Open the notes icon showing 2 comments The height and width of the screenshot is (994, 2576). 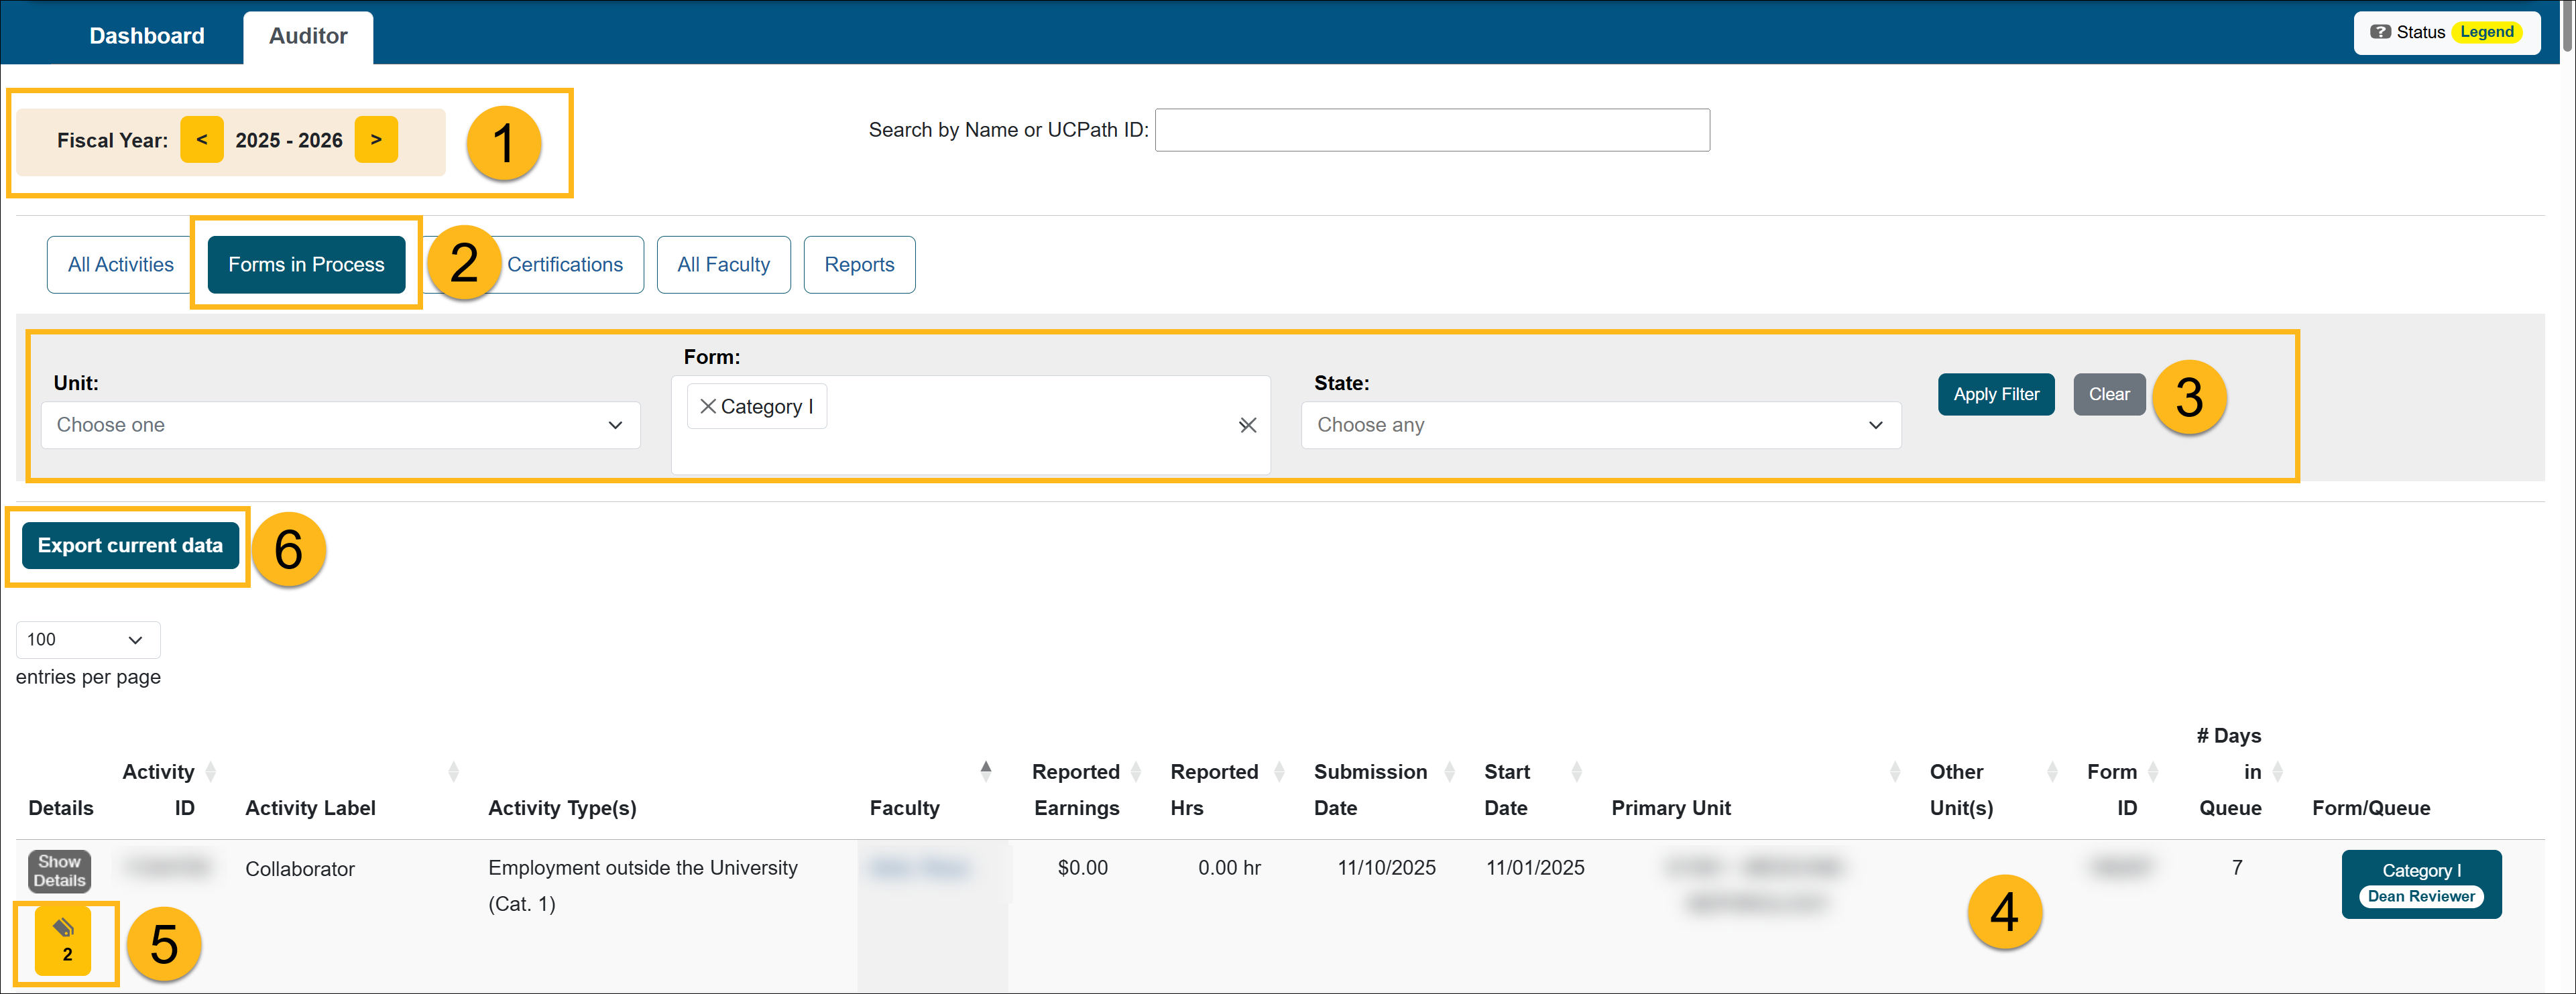(x=65, y=941)
